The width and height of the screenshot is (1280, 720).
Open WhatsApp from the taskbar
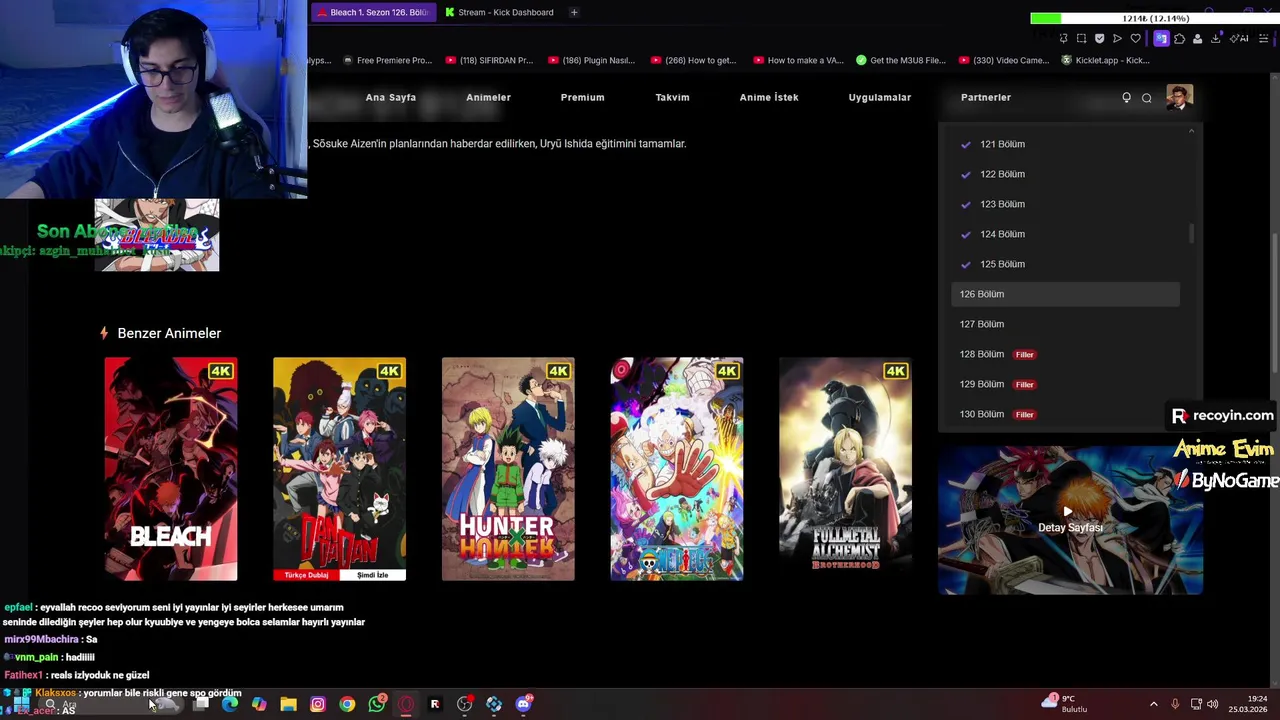pos(377,704)
